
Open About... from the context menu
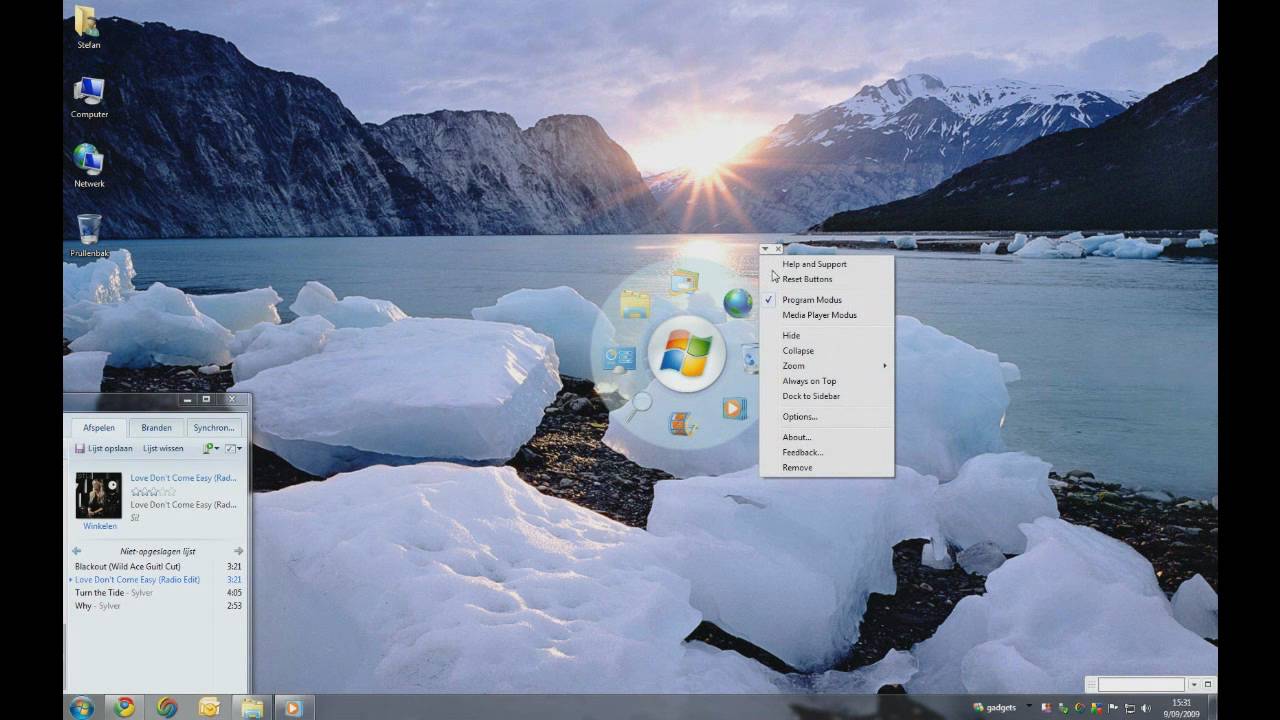click(x=826, y=437)
